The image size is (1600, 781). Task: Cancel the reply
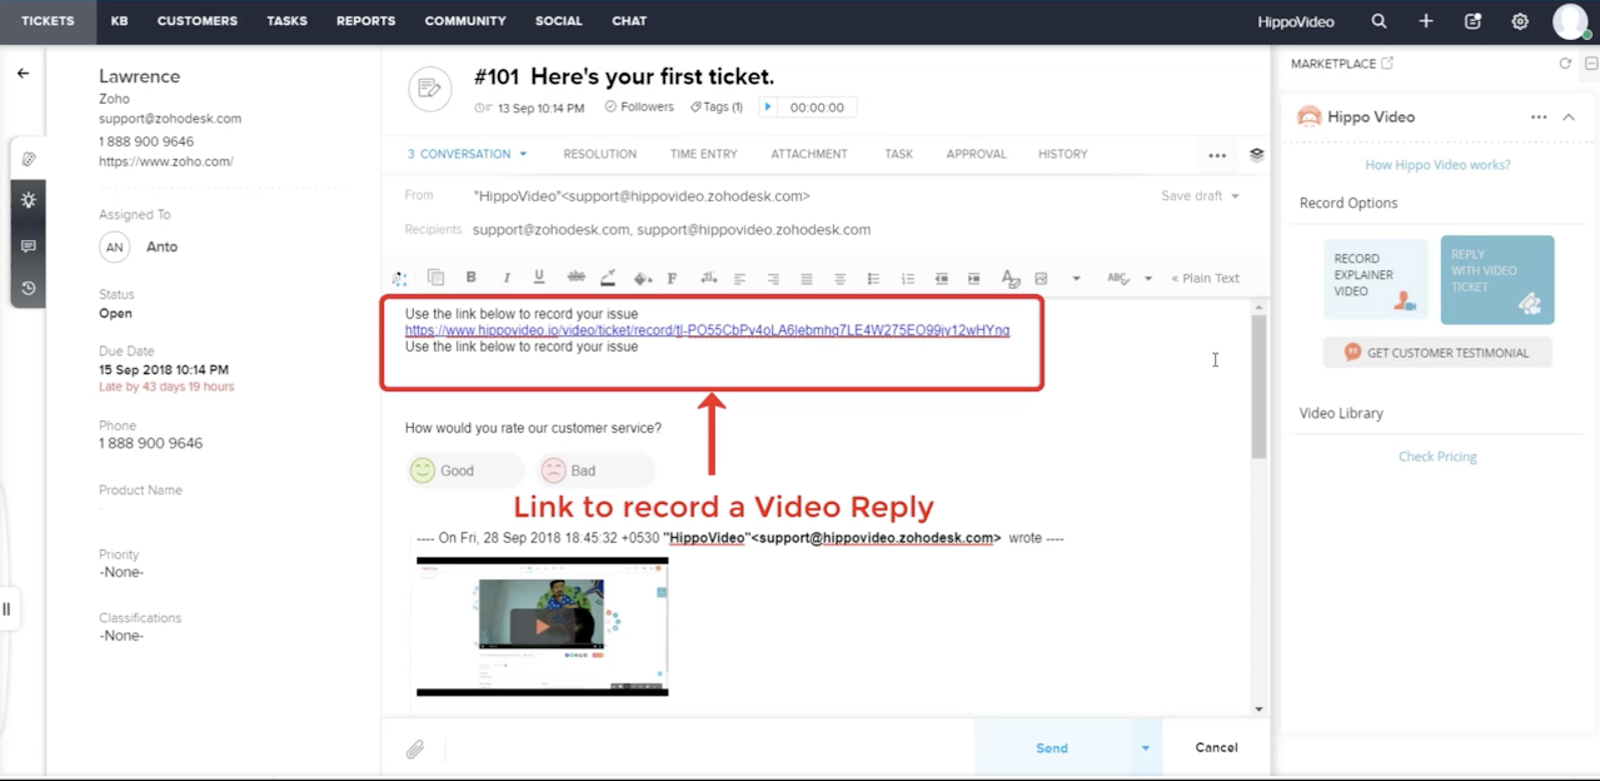(1216, 747)
